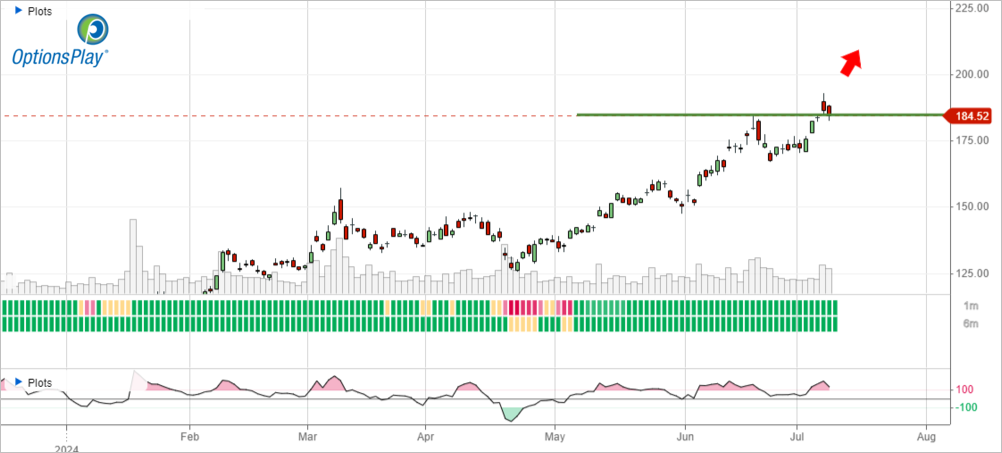Click the 125.00 price axis label
This screenshot has width=1002, height=453.
point(971,273)
